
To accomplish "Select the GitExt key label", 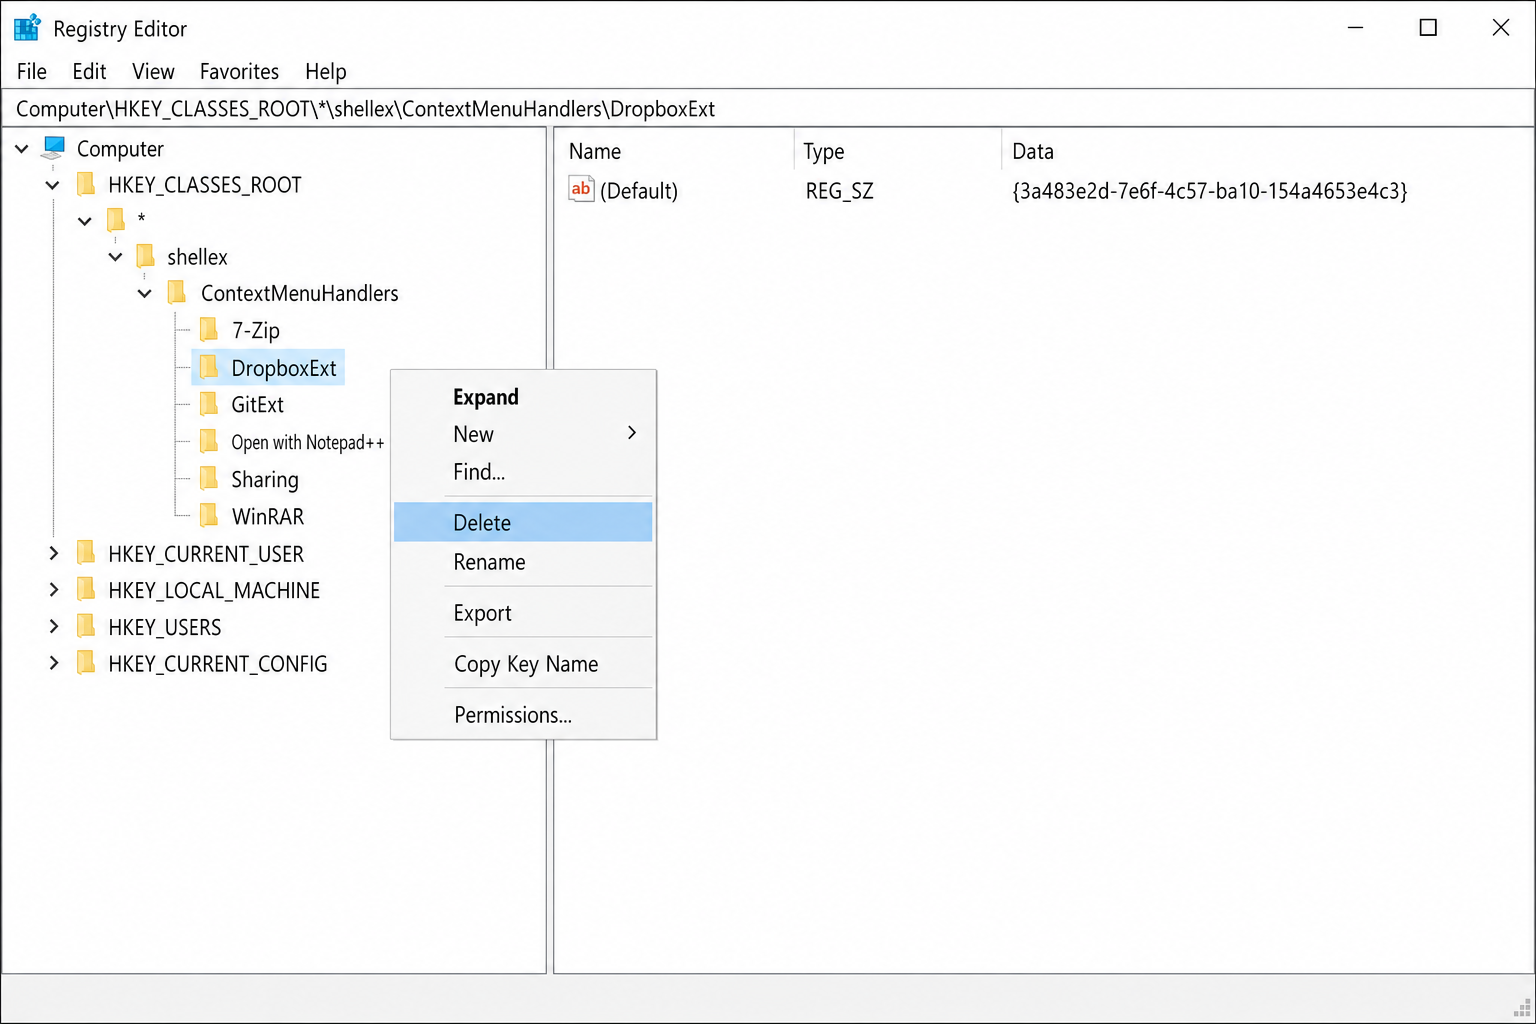I will tap(258, 405).
